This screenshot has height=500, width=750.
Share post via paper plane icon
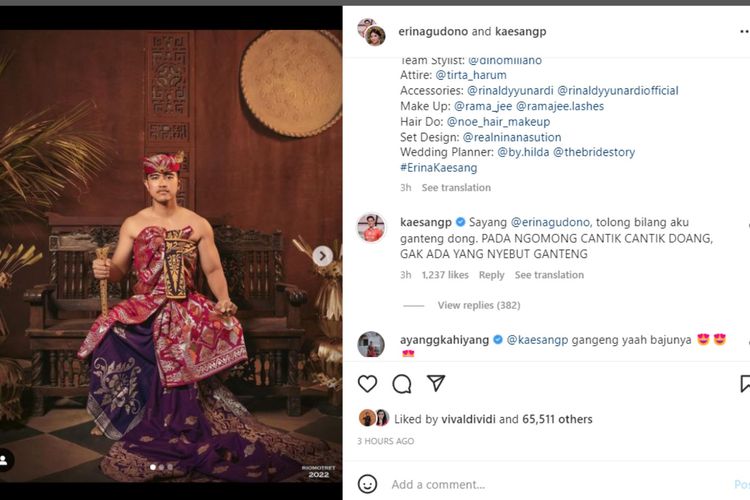click(x=436, y=384)
